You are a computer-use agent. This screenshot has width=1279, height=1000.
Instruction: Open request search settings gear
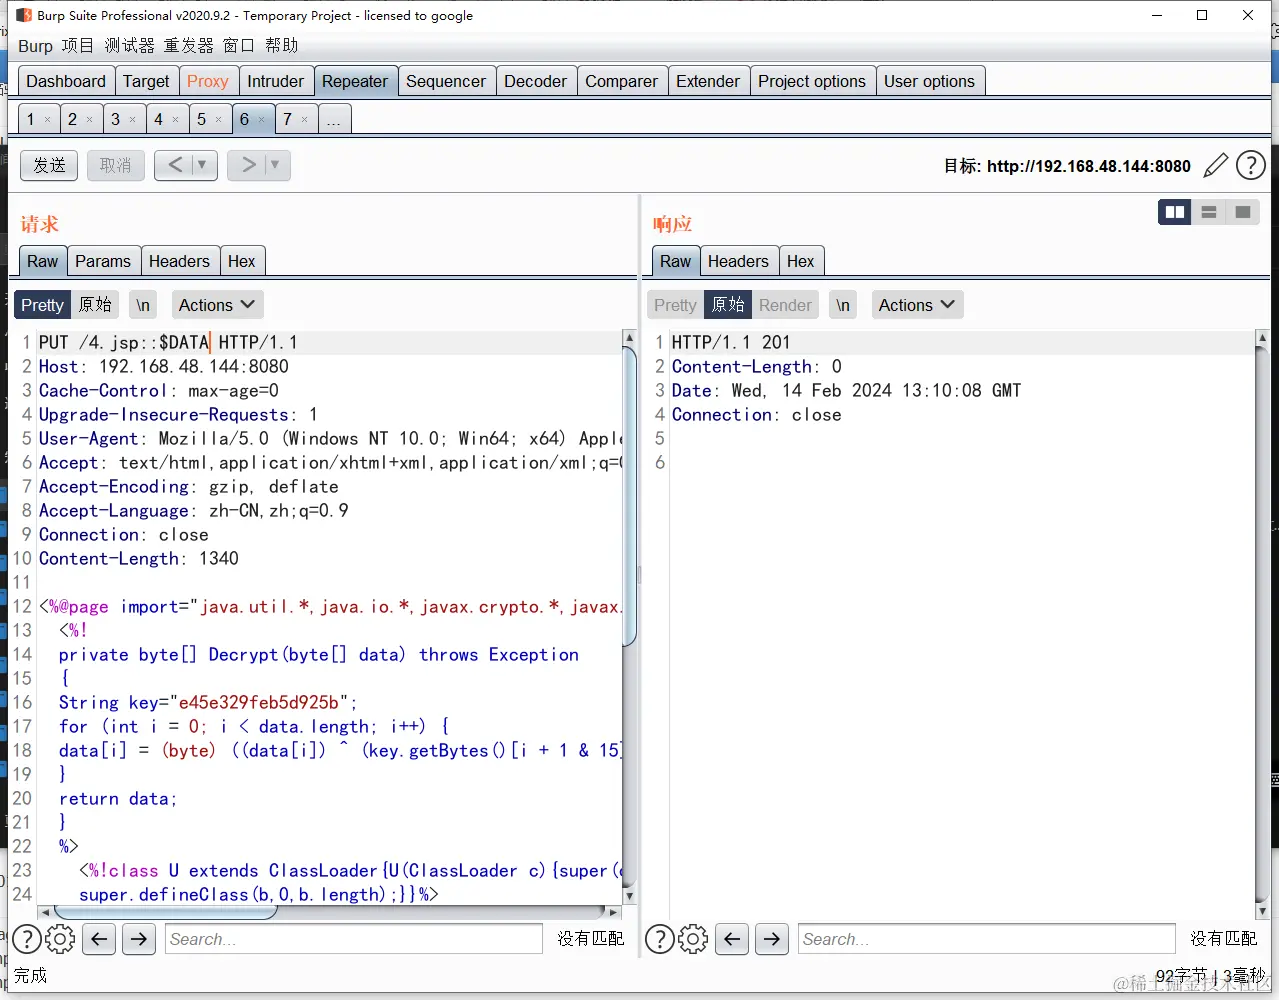click(60, 939)
